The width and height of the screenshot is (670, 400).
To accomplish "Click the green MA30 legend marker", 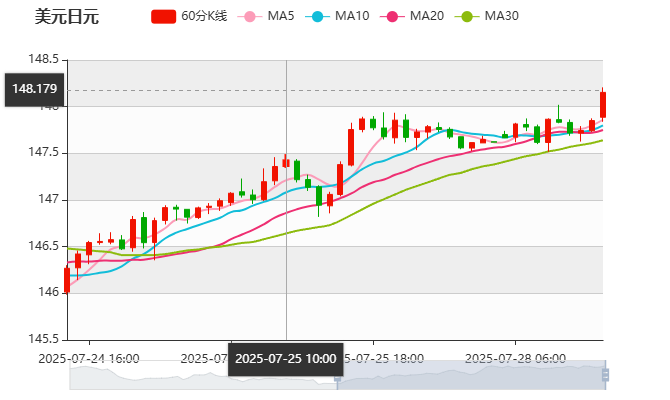I will [x=467, y=17].
